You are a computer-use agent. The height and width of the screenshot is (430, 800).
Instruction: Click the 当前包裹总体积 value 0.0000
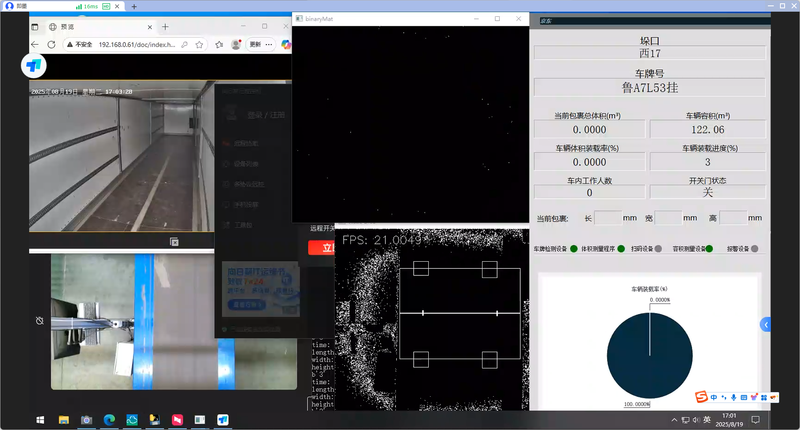tap(589, 130)
